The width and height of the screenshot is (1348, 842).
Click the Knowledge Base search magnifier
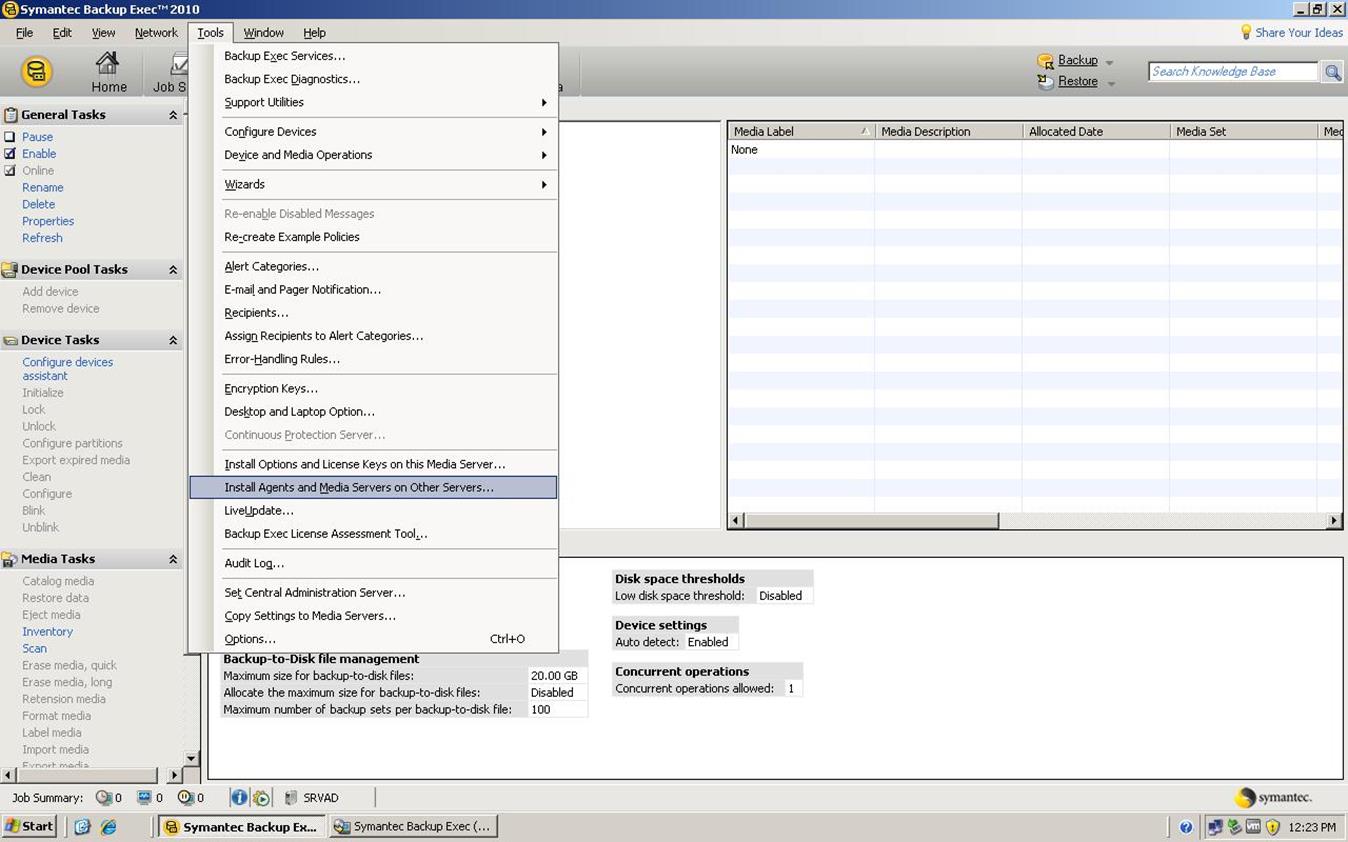click(x=1332, y=72)
